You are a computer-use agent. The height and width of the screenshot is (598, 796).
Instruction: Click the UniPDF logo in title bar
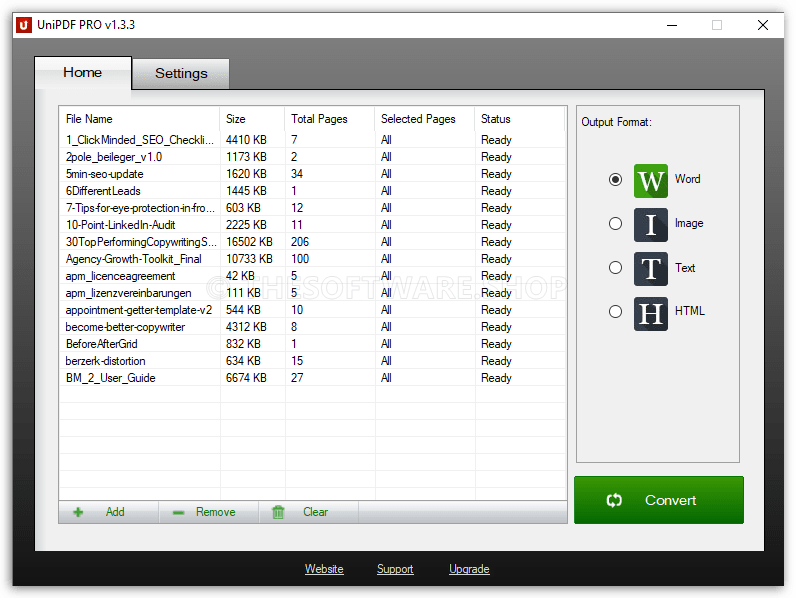[x=24, y=25]
